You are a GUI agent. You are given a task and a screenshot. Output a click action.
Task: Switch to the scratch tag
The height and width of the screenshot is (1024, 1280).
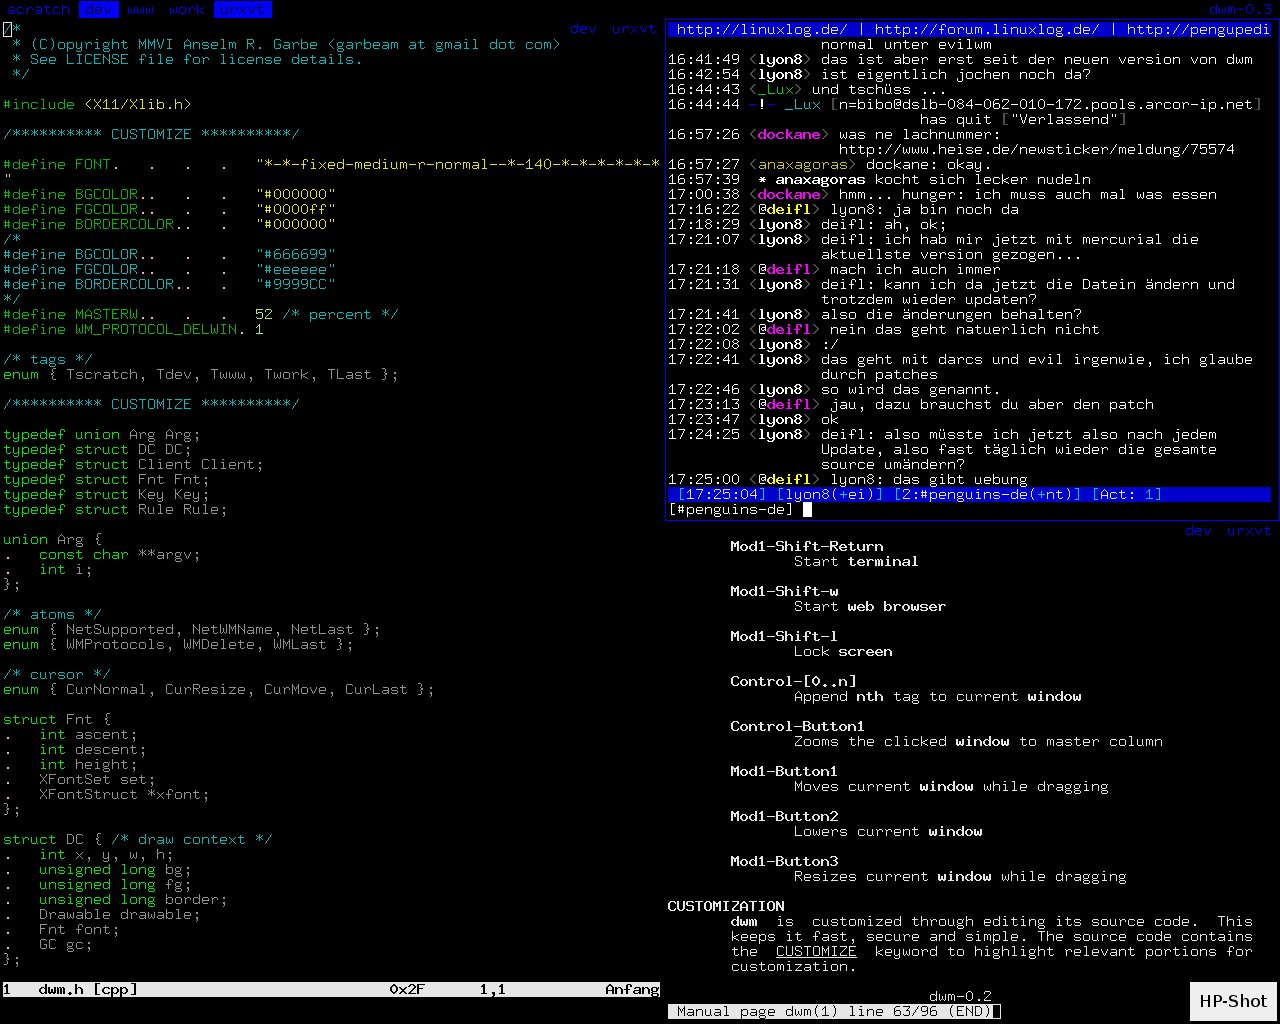pyautogui.click(x=38, y=9)
